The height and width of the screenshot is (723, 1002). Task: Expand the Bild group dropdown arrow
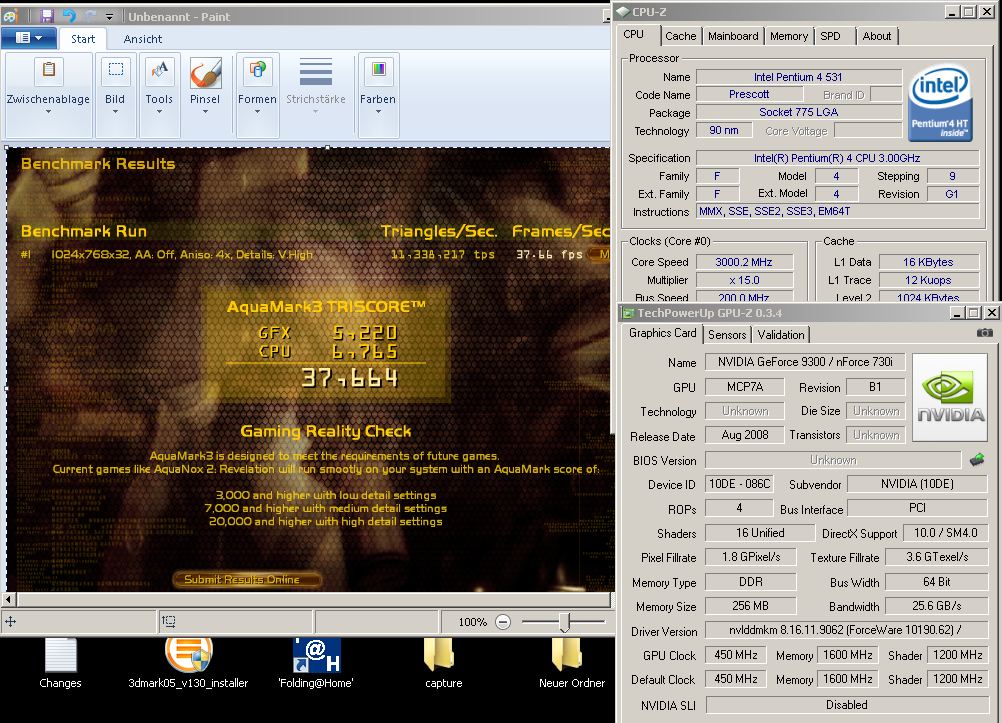click(x=116, y=112)
